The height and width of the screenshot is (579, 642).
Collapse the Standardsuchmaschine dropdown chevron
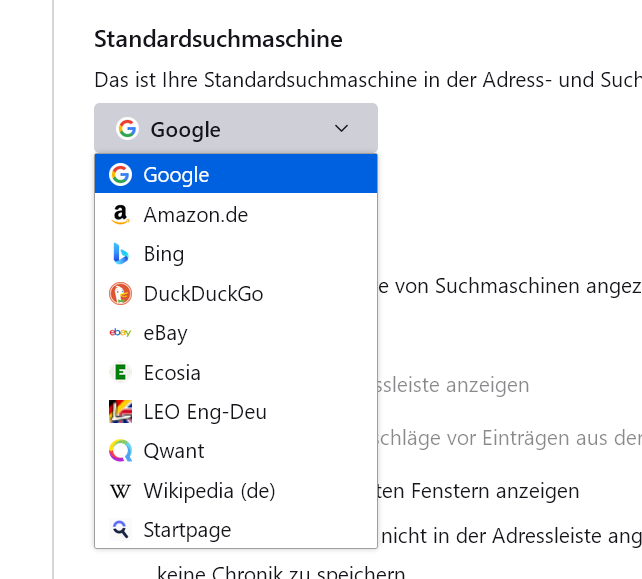341,129
